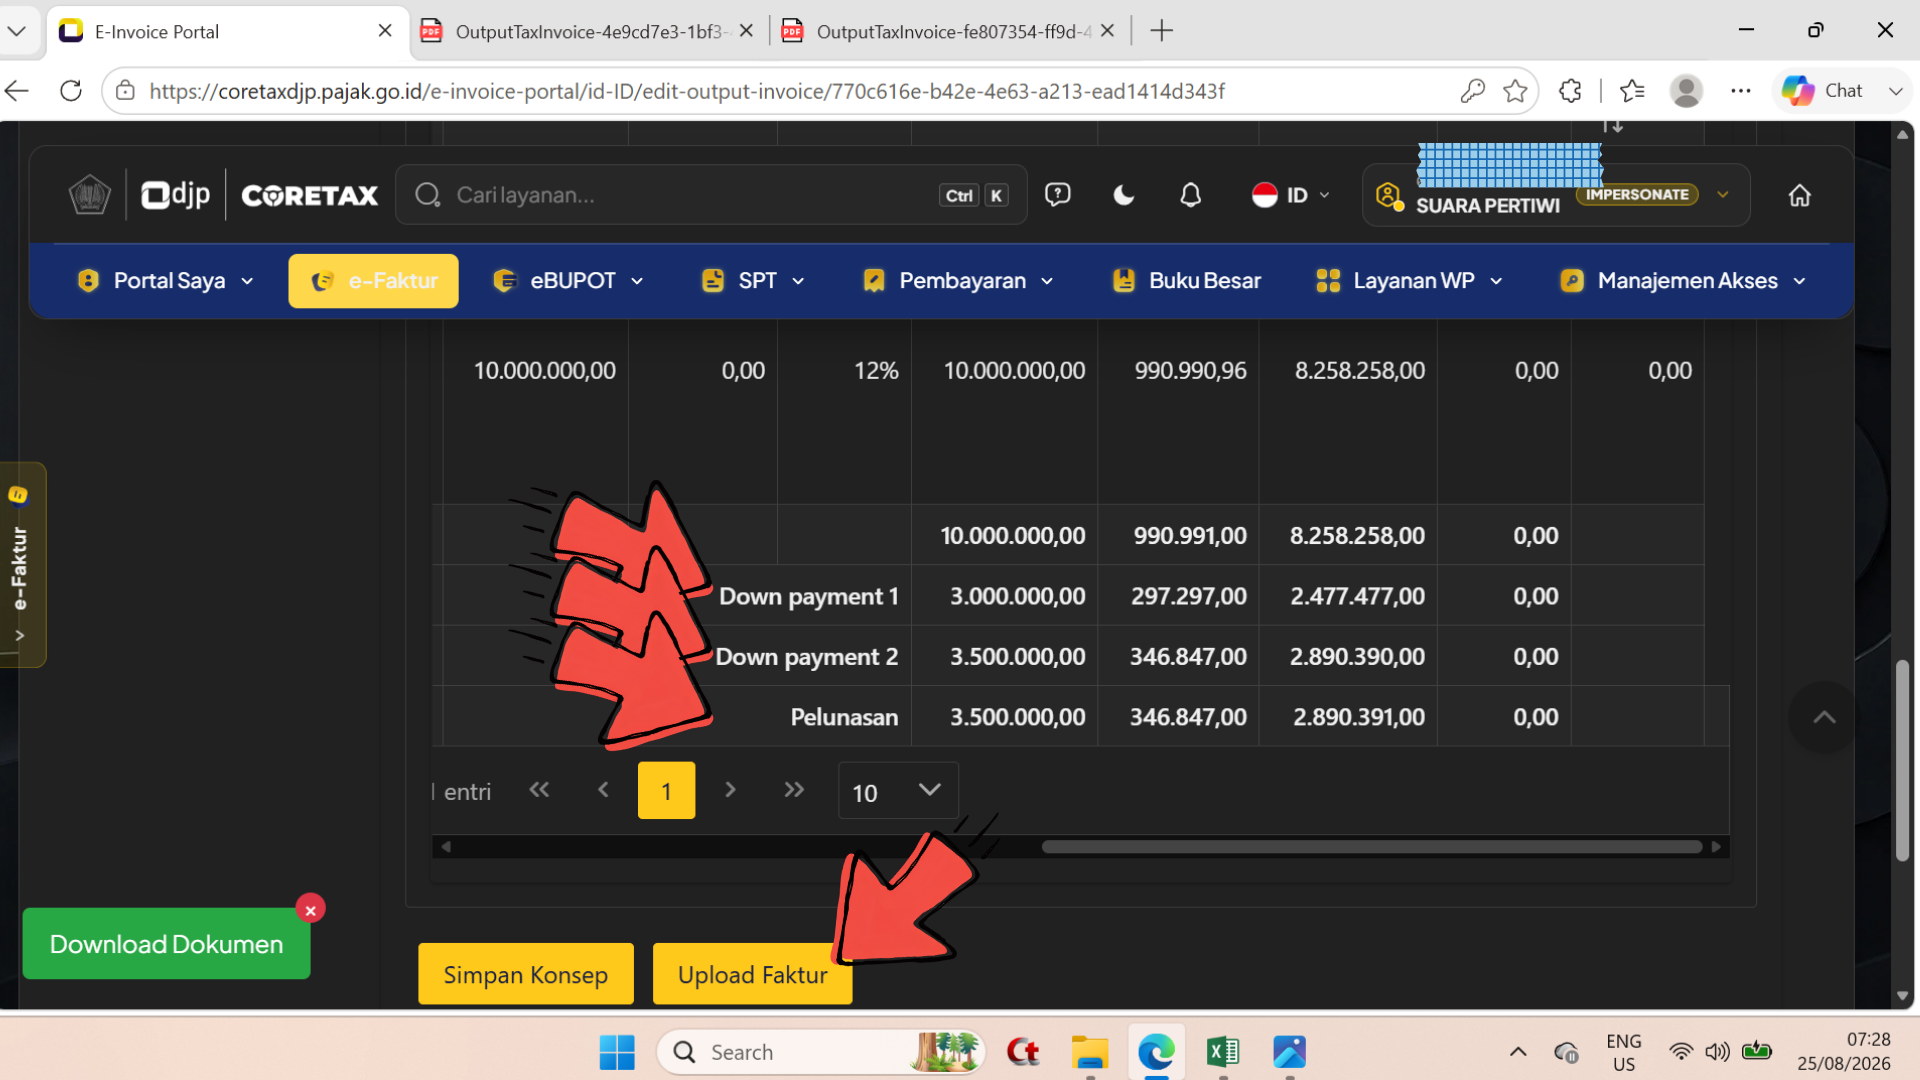Screen dimensions: 1920x1080
Task: Reload the page
Action: [x=71, y=91]
